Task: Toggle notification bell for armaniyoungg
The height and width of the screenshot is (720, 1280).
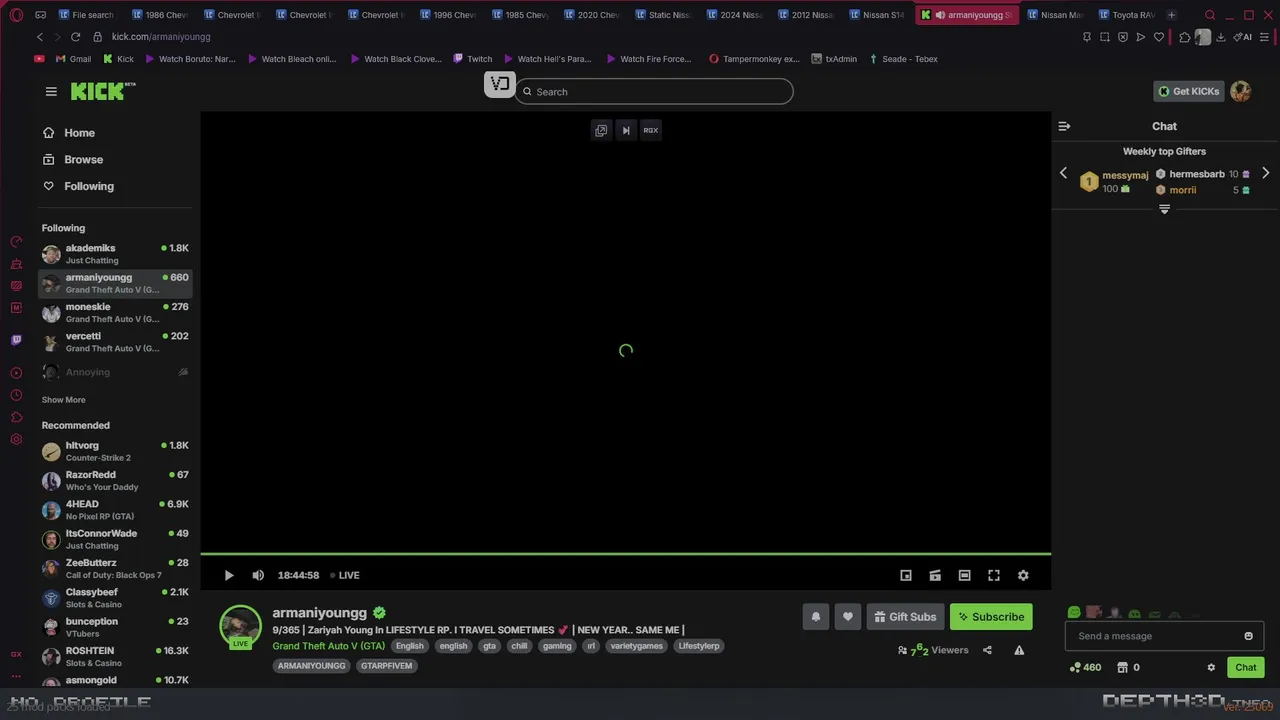Action: (815, 617)
